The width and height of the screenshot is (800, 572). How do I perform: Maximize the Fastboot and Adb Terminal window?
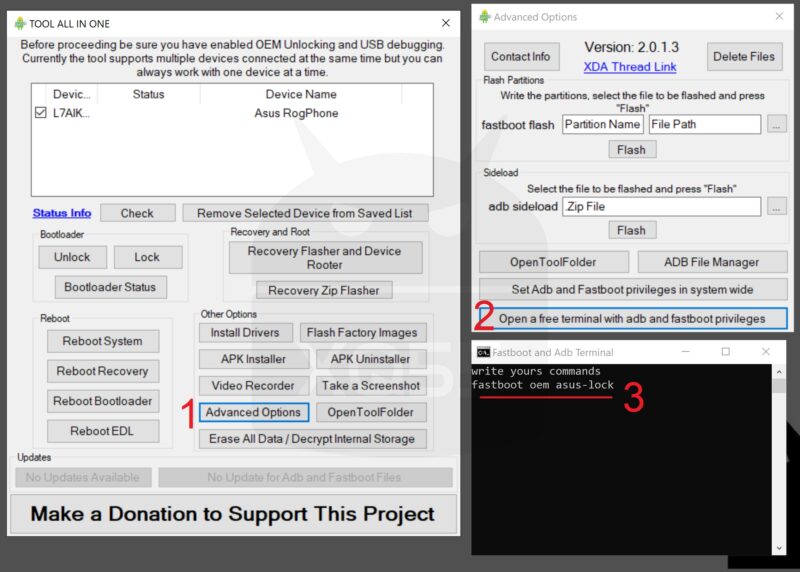(x=725, y=352)
